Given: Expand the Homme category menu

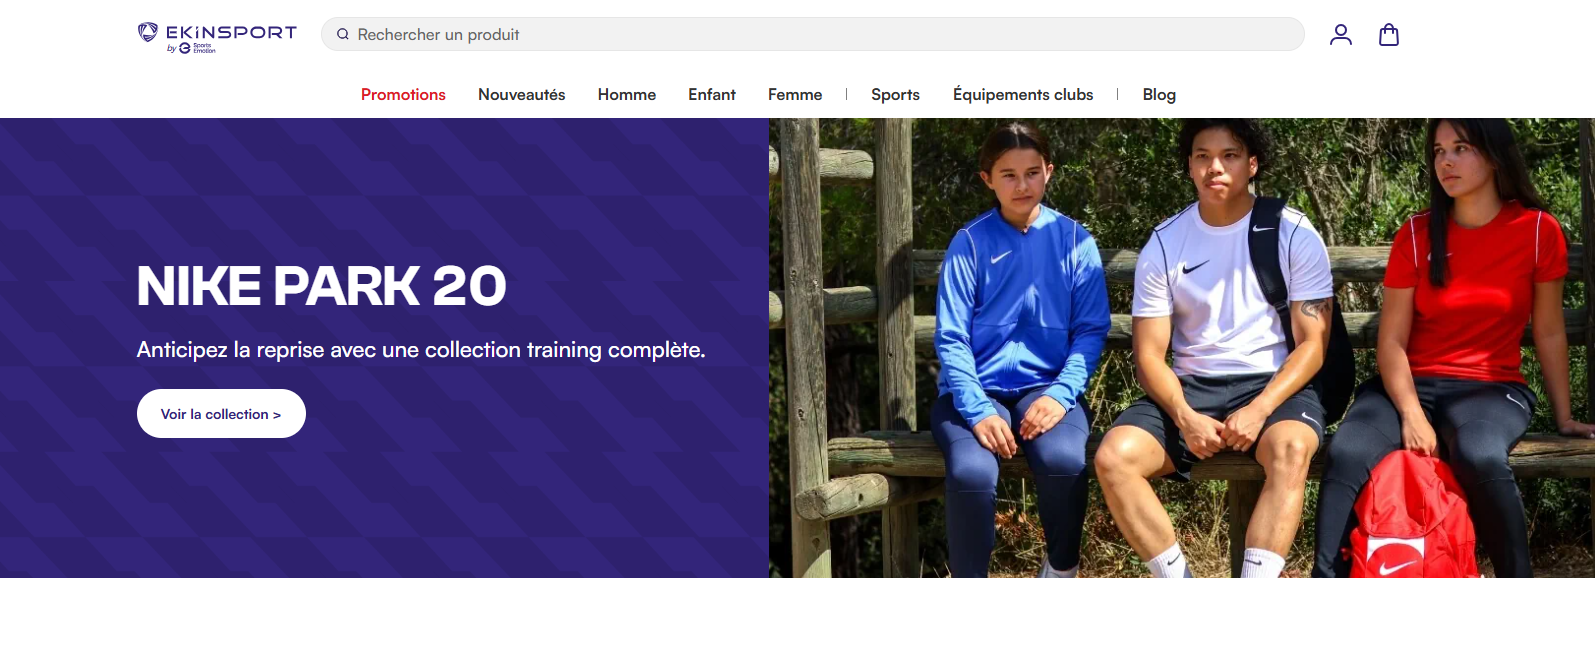Looking at the screenshot, I should coord(626,94).
